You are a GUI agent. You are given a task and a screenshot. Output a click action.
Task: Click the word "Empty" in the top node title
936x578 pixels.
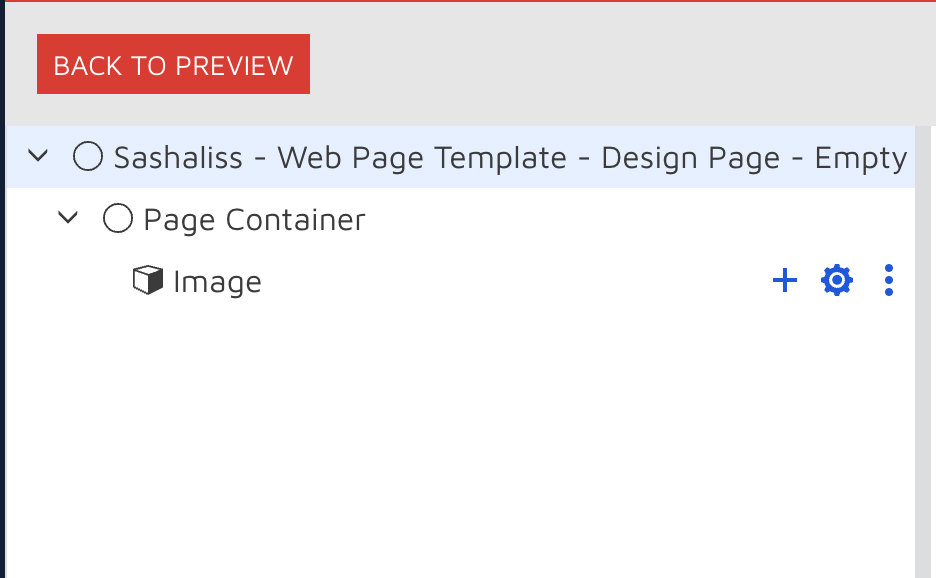click(861, 158)
